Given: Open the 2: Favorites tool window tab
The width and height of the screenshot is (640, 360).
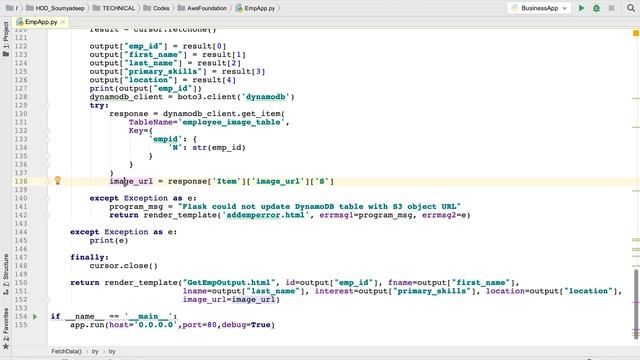Looking at the screenshot, I should pos(6,329).
